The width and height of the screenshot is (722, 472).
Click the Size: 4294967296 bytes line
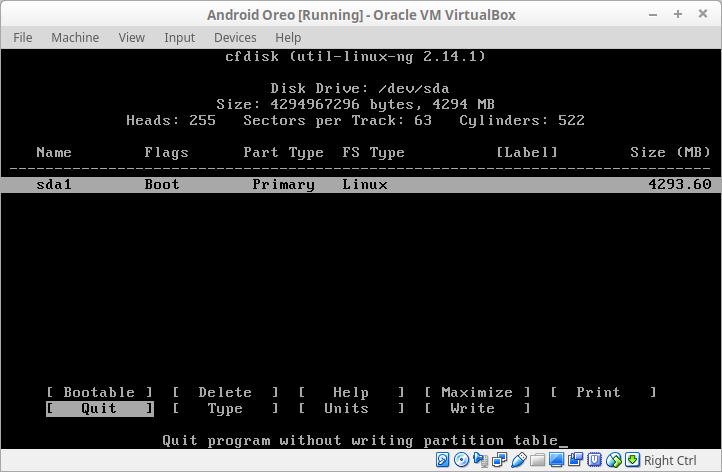[355, 105]
